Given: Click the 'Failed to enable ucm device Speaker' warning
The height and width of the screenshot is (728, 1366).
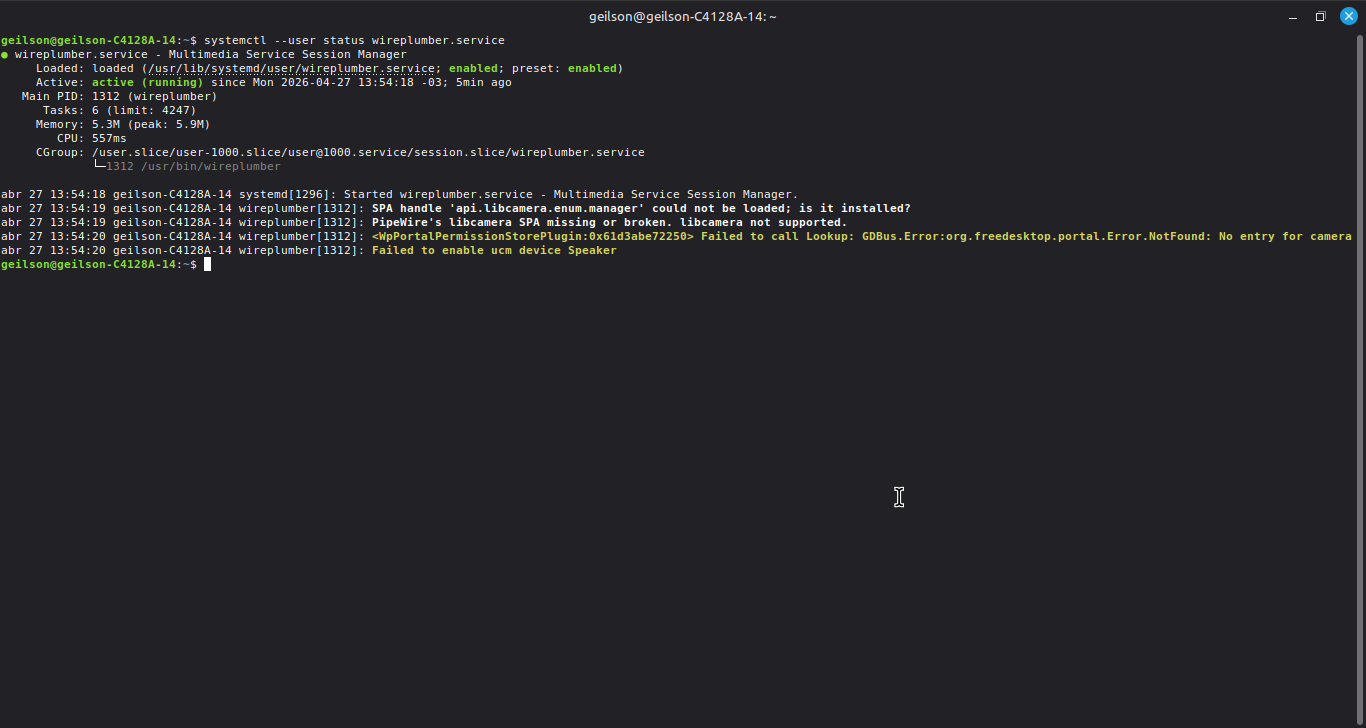Looking at the screenshot, I should point(494,250).
